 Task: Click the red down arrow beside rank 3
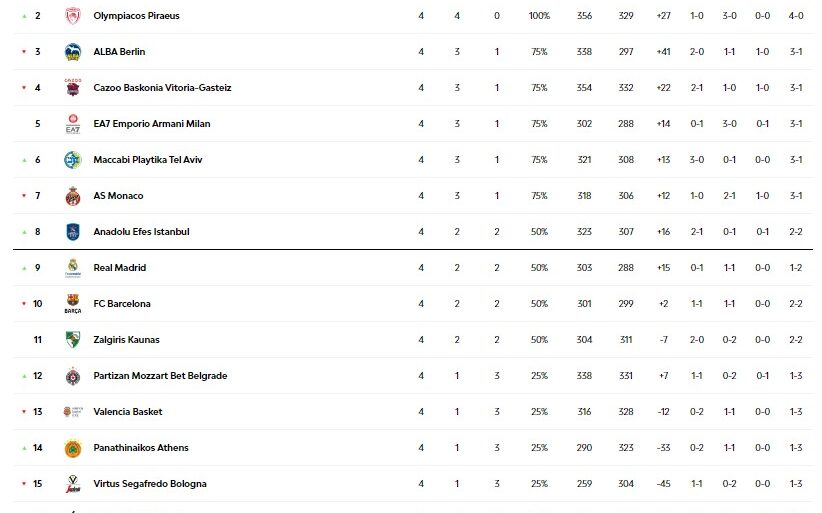pos(23,52)
